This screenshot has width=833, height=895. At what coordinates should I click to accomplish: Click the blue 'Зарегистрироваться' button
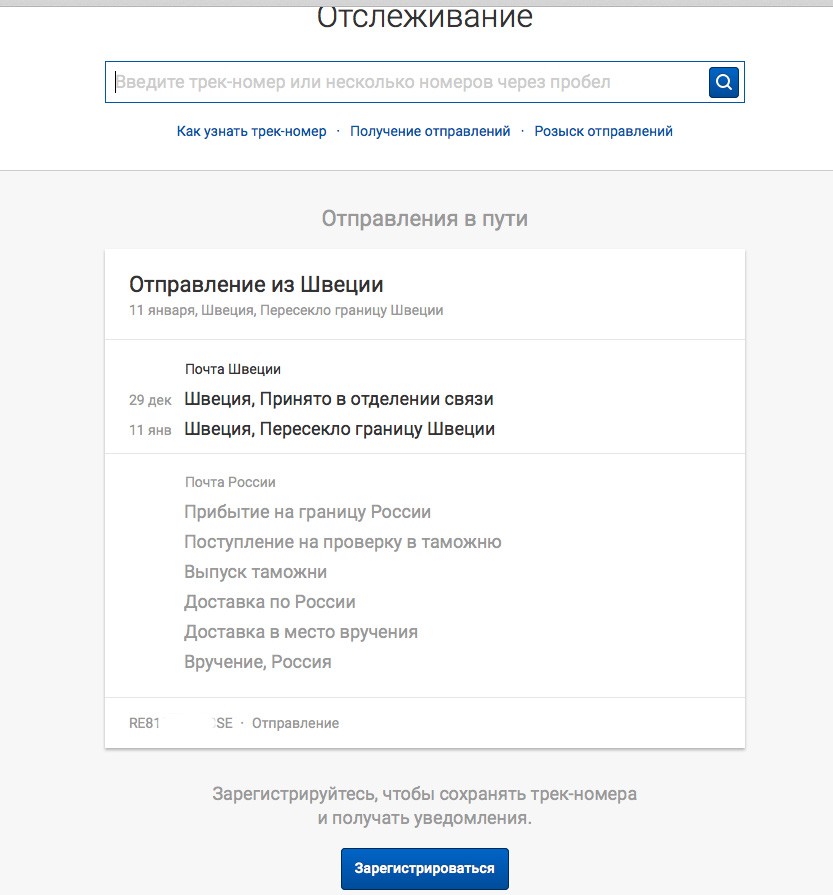(x=424, y=868)
